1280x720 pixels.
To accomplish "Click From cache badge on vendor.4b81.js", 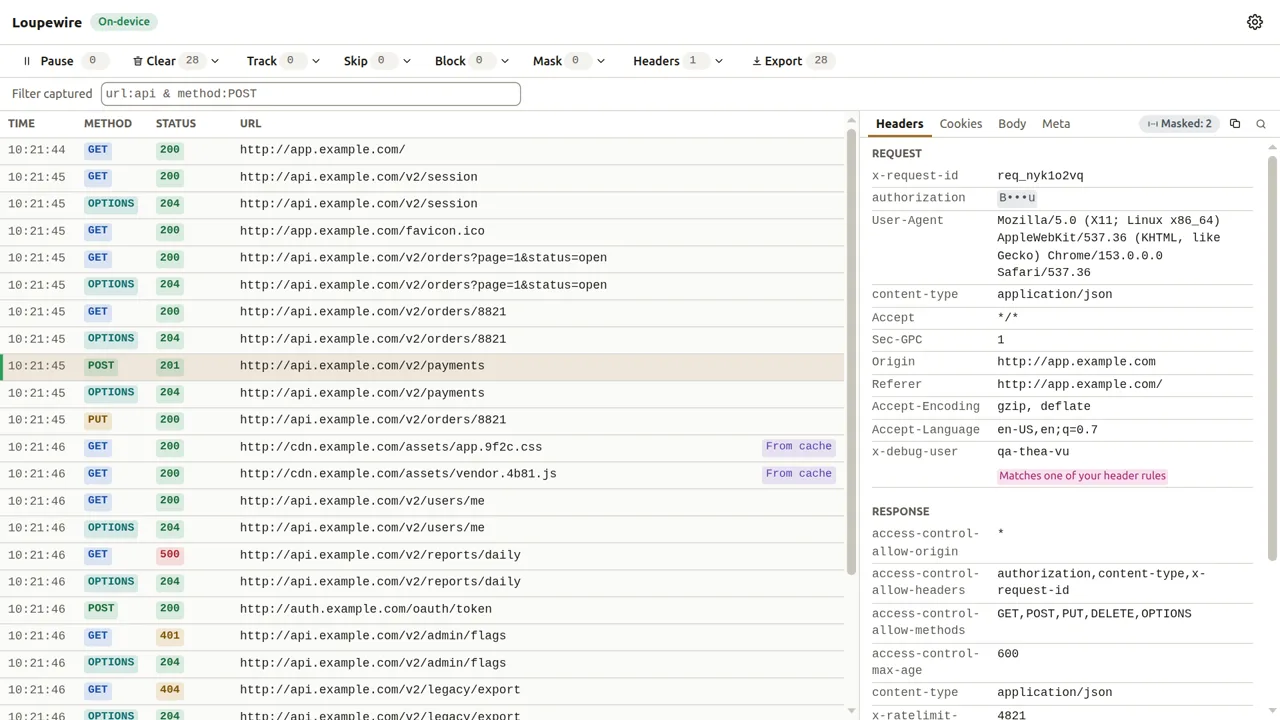I will click(x=799, y=474).
